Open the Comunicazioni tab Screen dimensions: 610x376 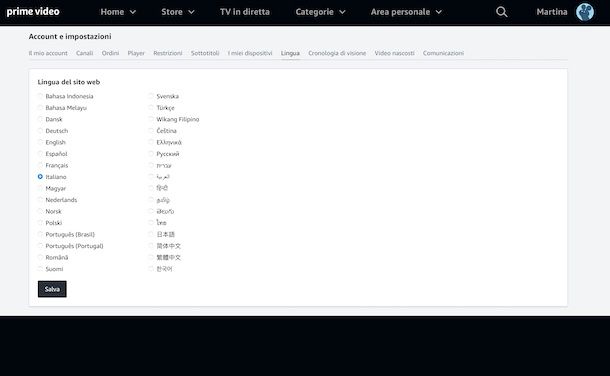[443, 53]
